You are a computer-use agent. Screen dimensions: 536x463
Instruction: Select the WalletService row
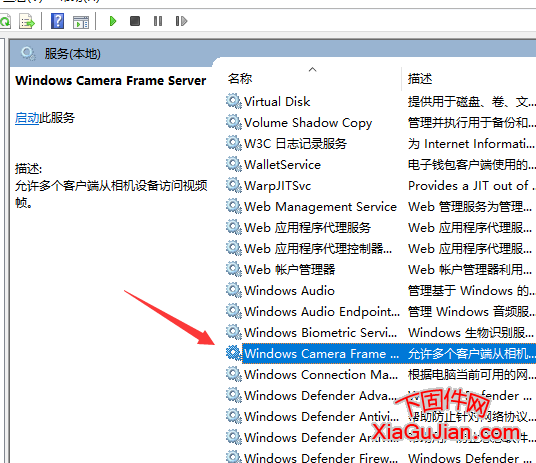point(282,165)
